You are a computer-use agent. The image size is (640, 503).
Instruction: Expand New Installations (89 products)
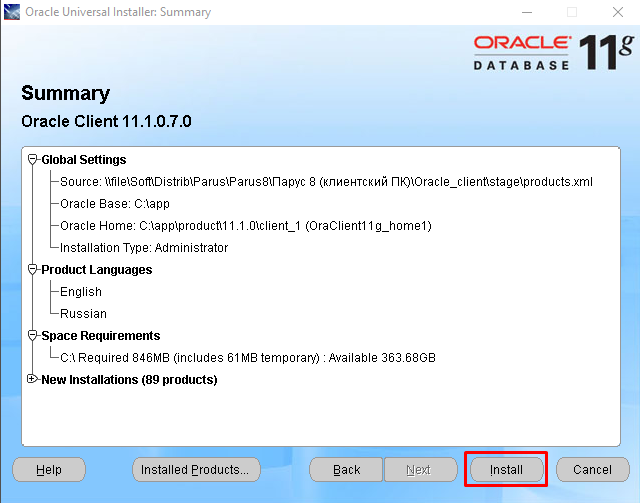click(x=33, y=379)
